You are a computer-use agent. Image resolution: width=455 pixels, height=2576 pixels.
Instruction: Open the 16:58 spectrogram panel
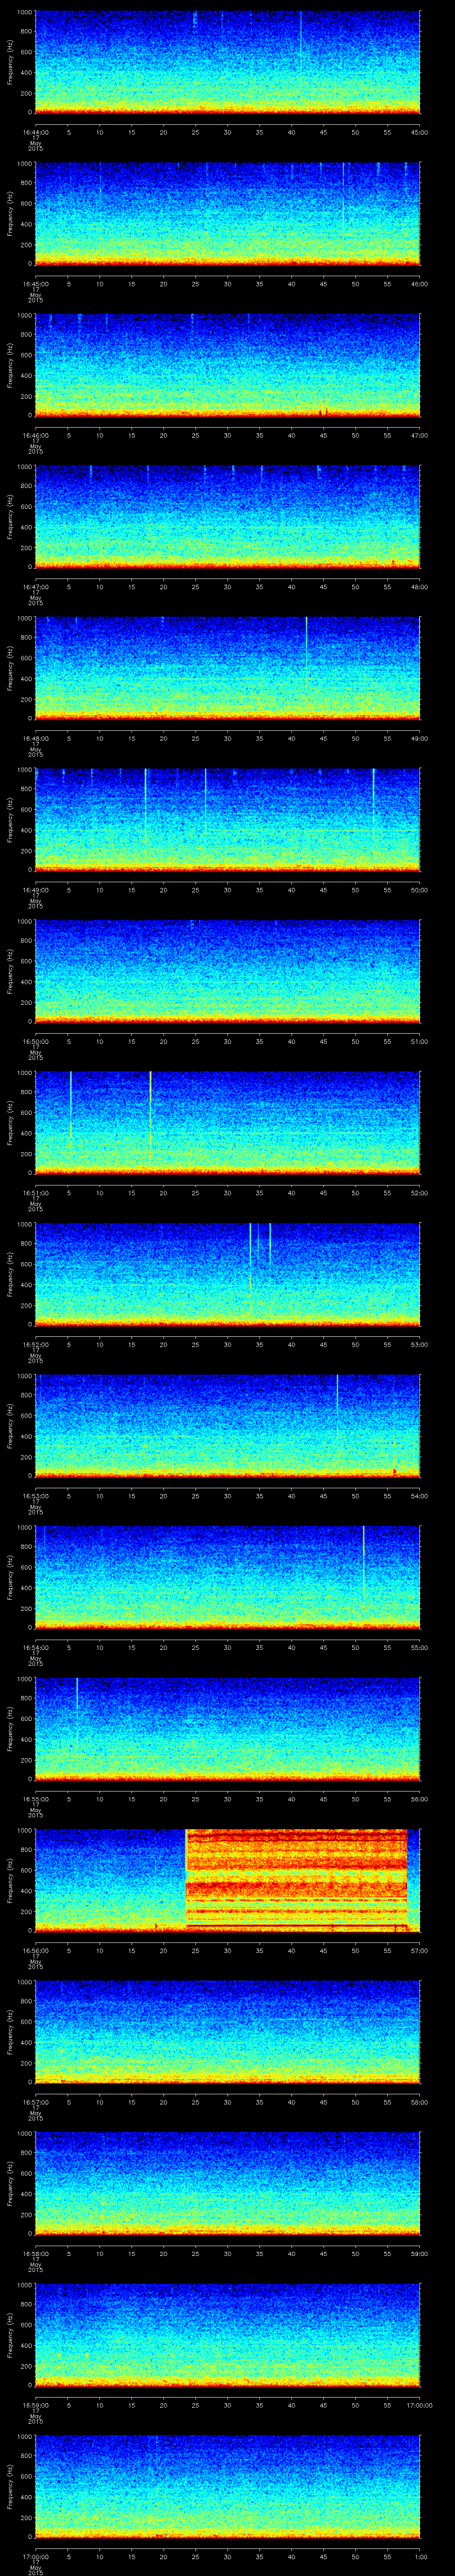[x=227, y=2182]
